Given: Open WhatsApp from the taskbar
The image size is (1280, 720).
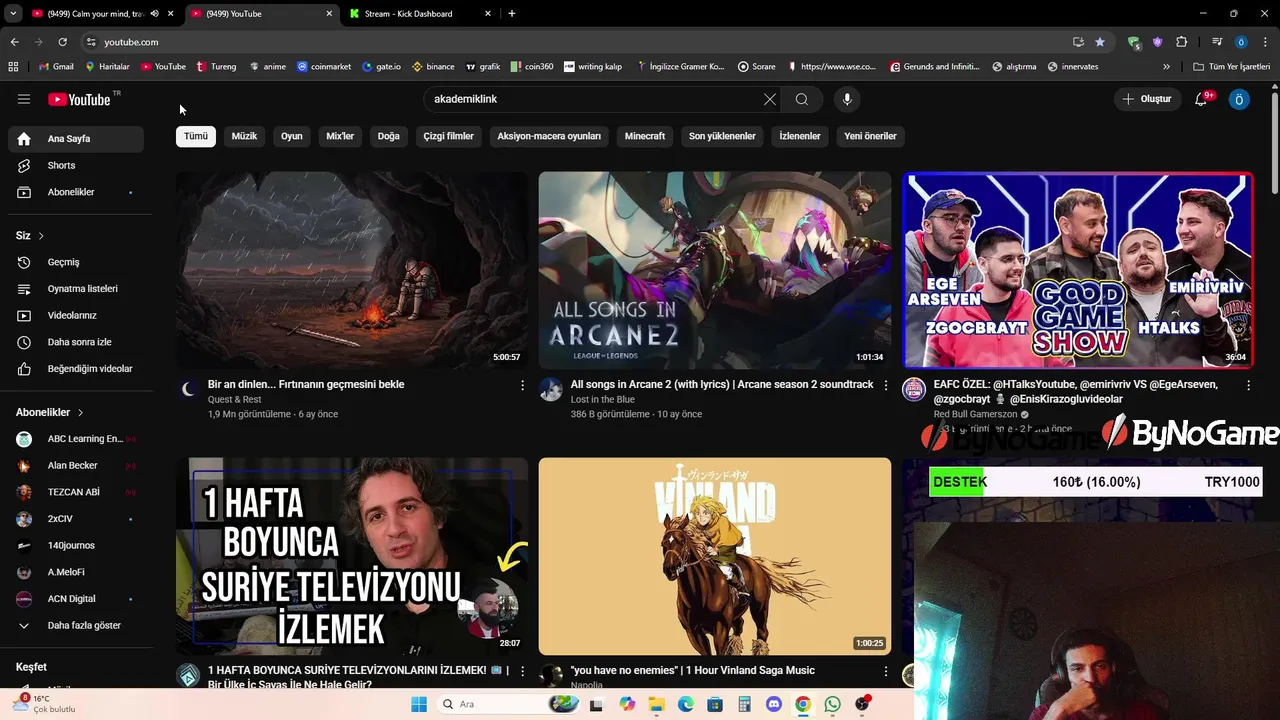Looking at the screenshot, I should pyautogui.click(x=832, y=704).
